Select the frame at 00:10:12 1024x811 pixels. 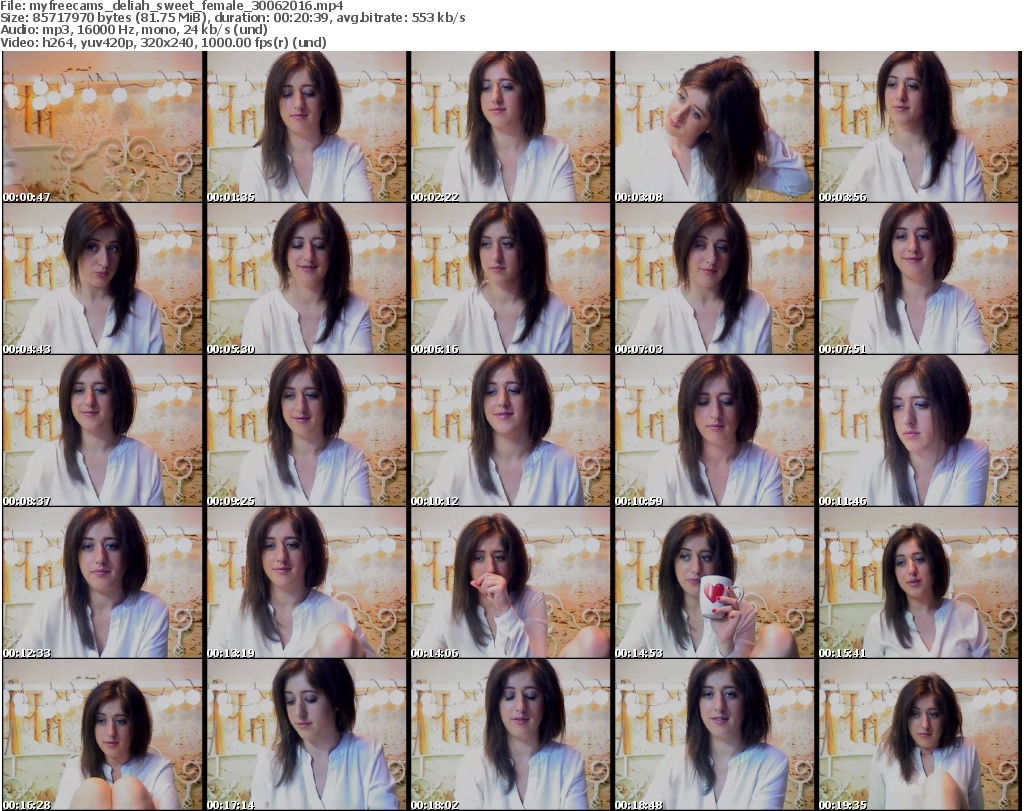tap(510, 431)
